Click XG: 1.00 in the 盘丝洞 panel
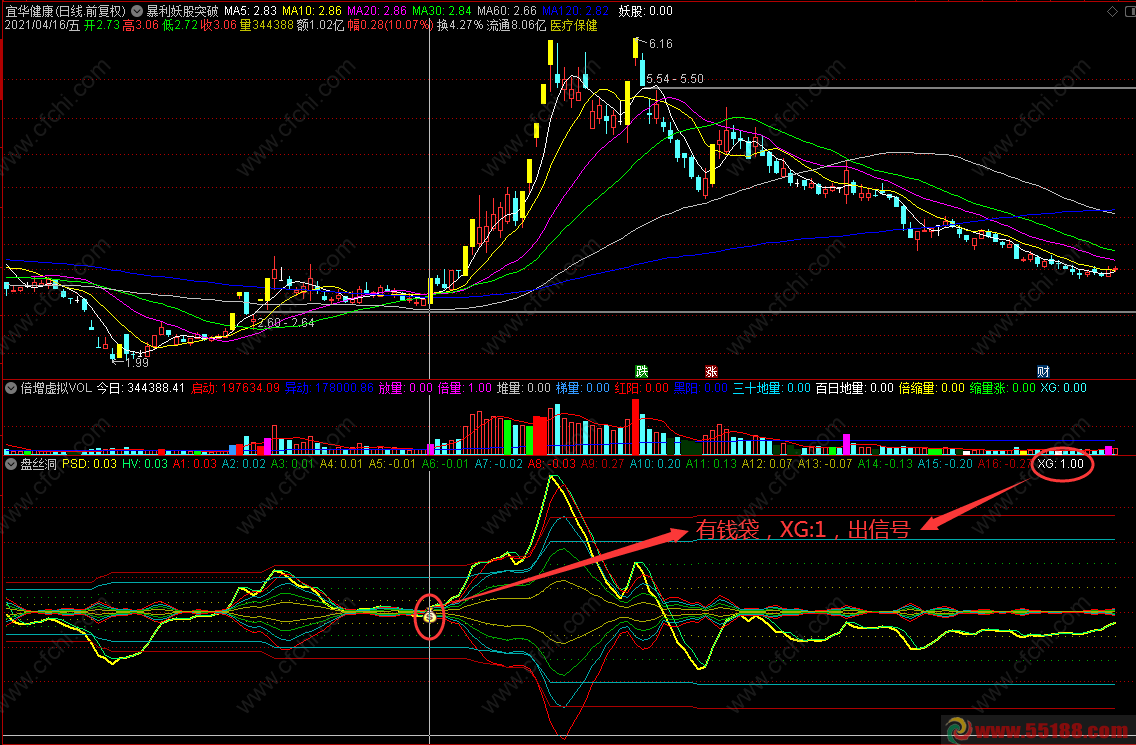1136x745 pixels. pos(1061,464)
